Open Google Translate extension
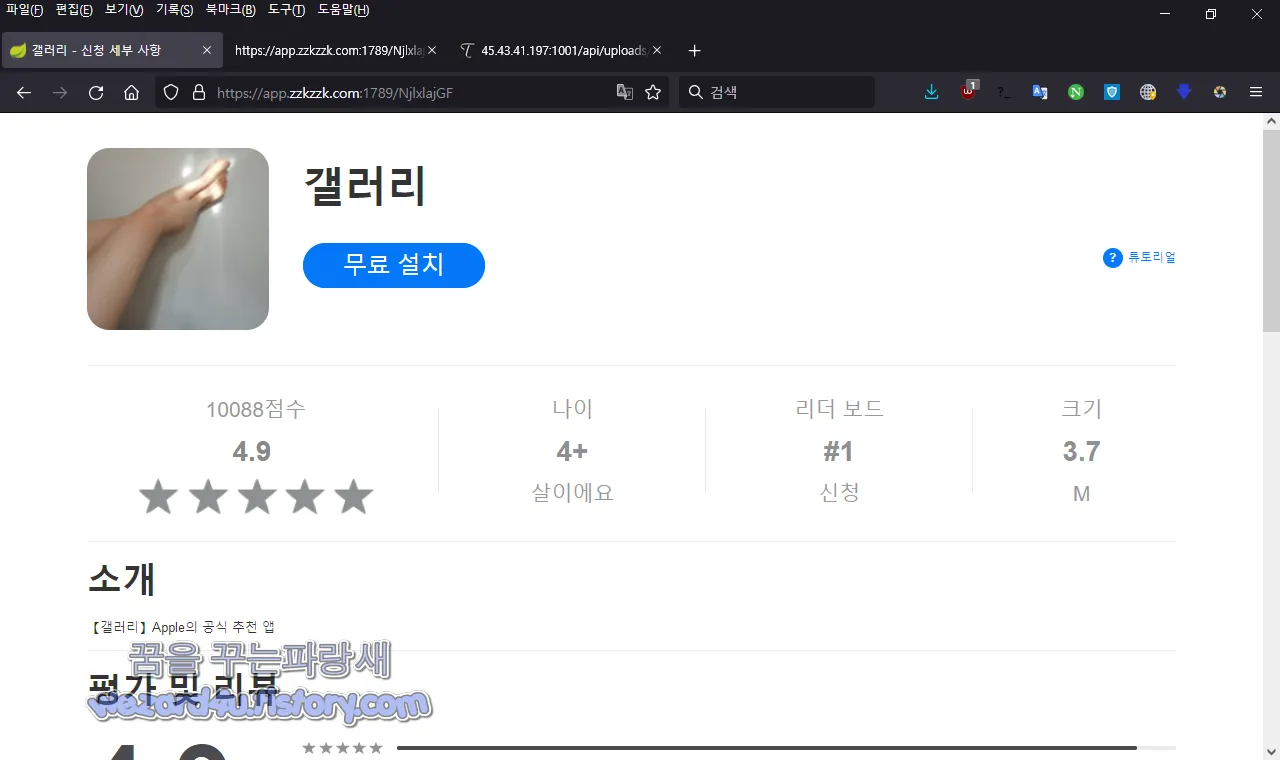Viewport: 1280px width, 760px height. click(x=1040, y=92)
